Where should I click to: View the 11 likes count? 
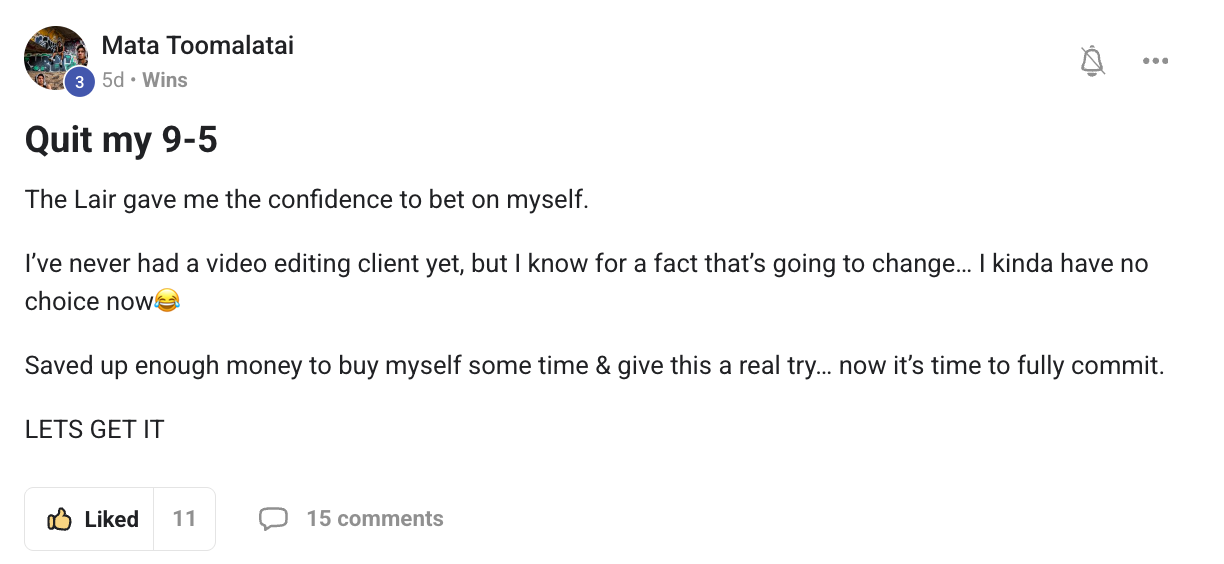184,519
